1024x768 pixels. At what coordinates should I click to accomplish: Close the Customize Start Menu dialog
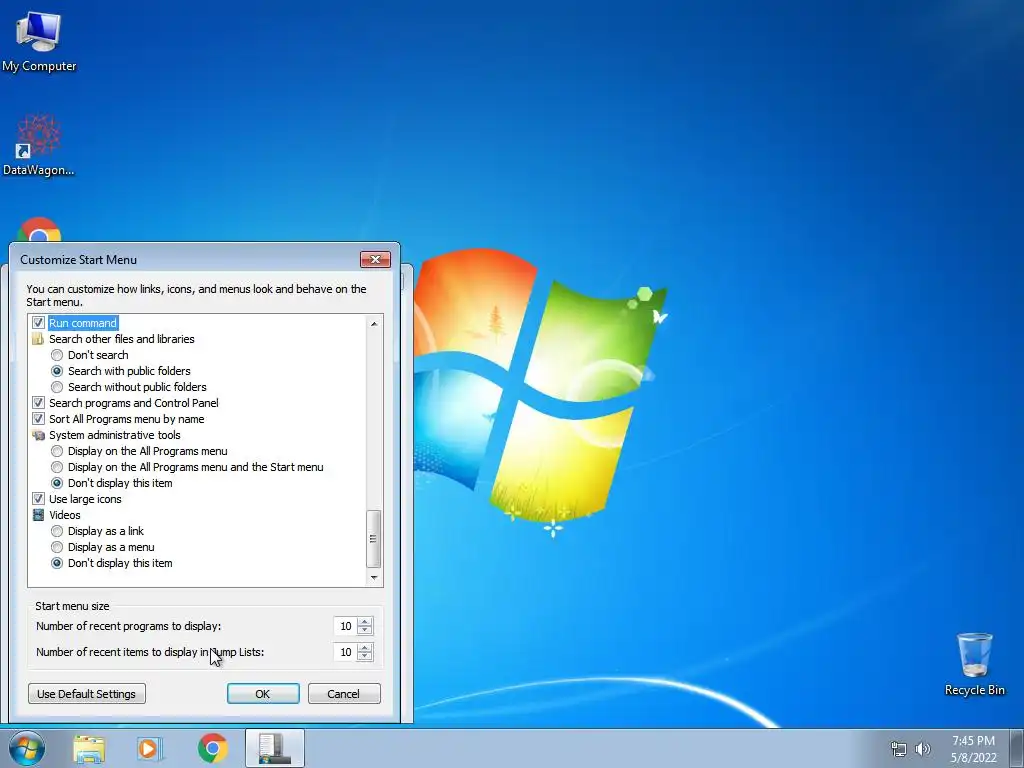376,259
